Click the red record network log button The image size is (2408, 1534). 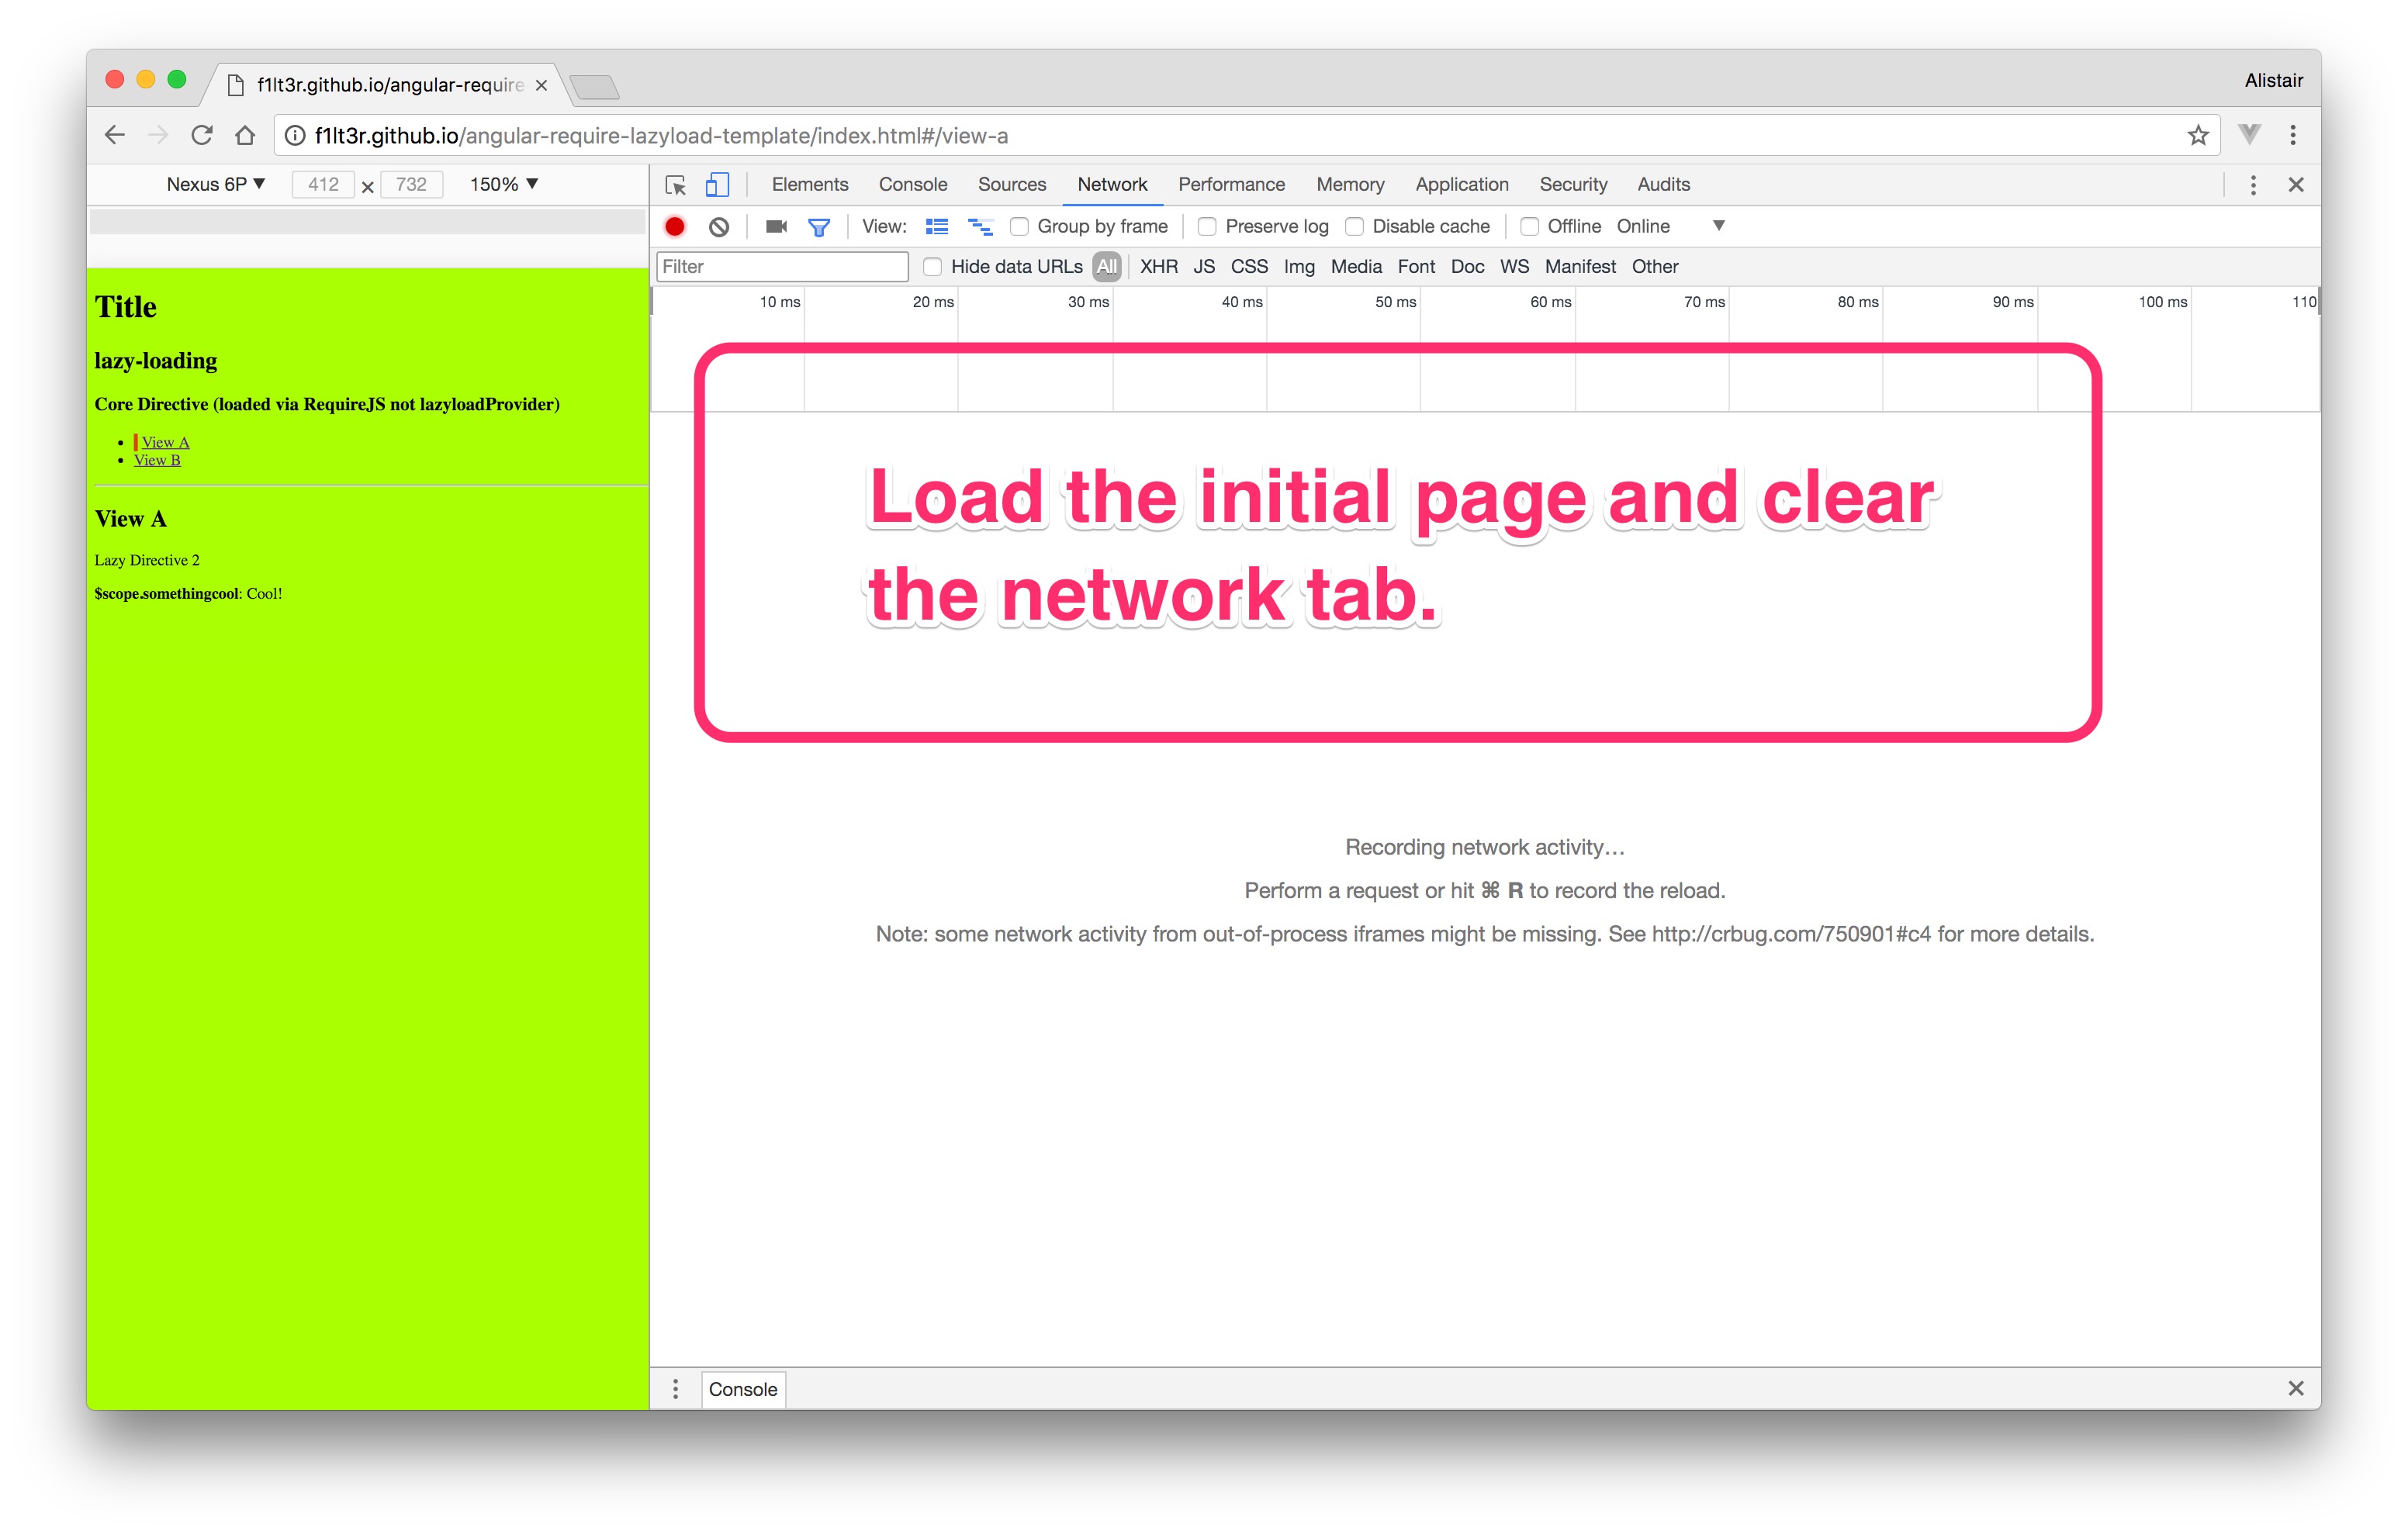[x=675, y=227]
